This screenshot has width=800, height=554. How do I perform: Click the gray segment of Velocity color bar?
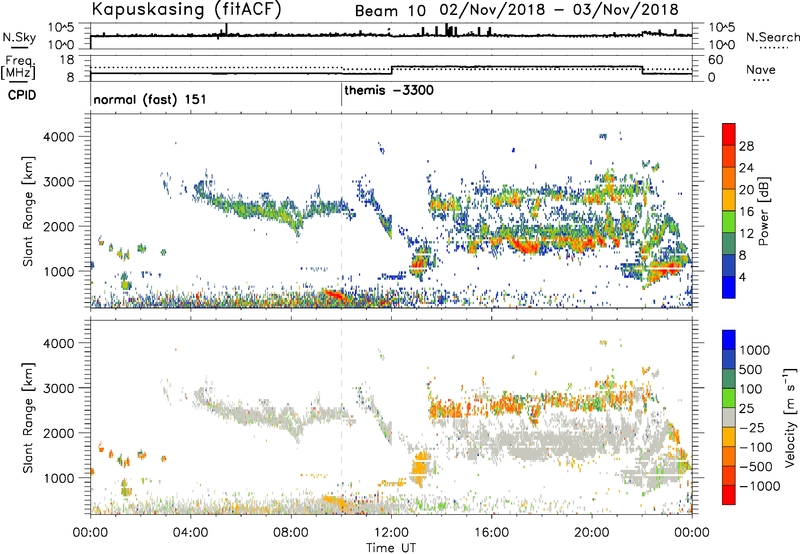tap(729, 418)
